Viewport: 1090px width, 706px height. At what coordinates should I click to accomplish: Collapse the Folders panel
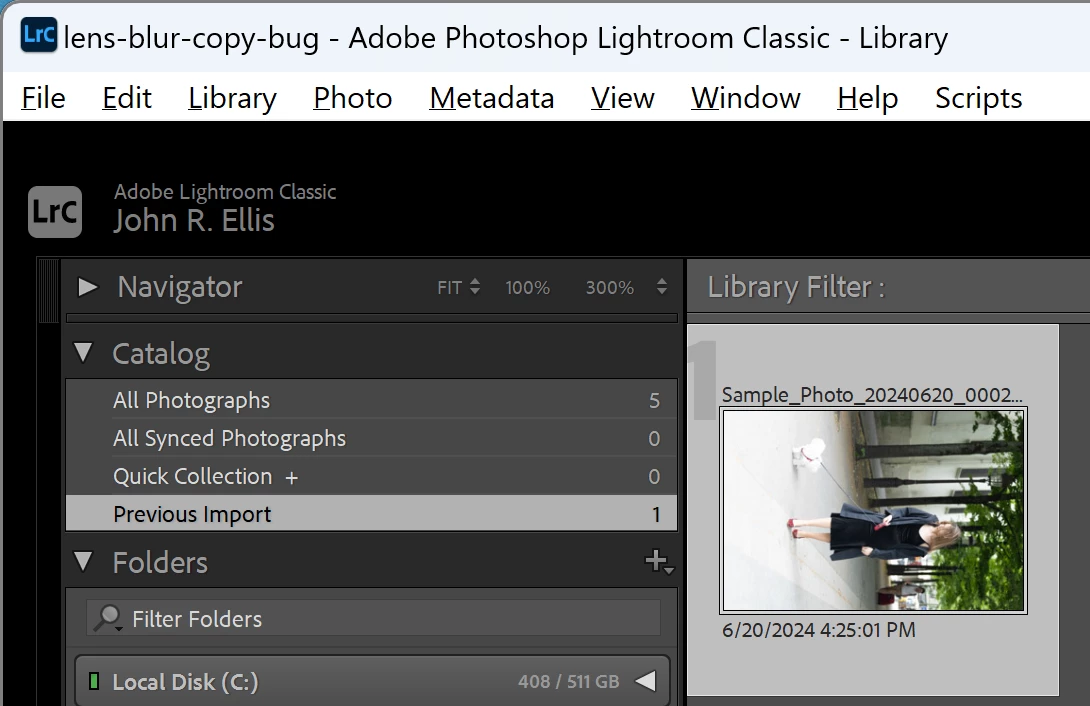pyautogui.click(x=83, y=561)
